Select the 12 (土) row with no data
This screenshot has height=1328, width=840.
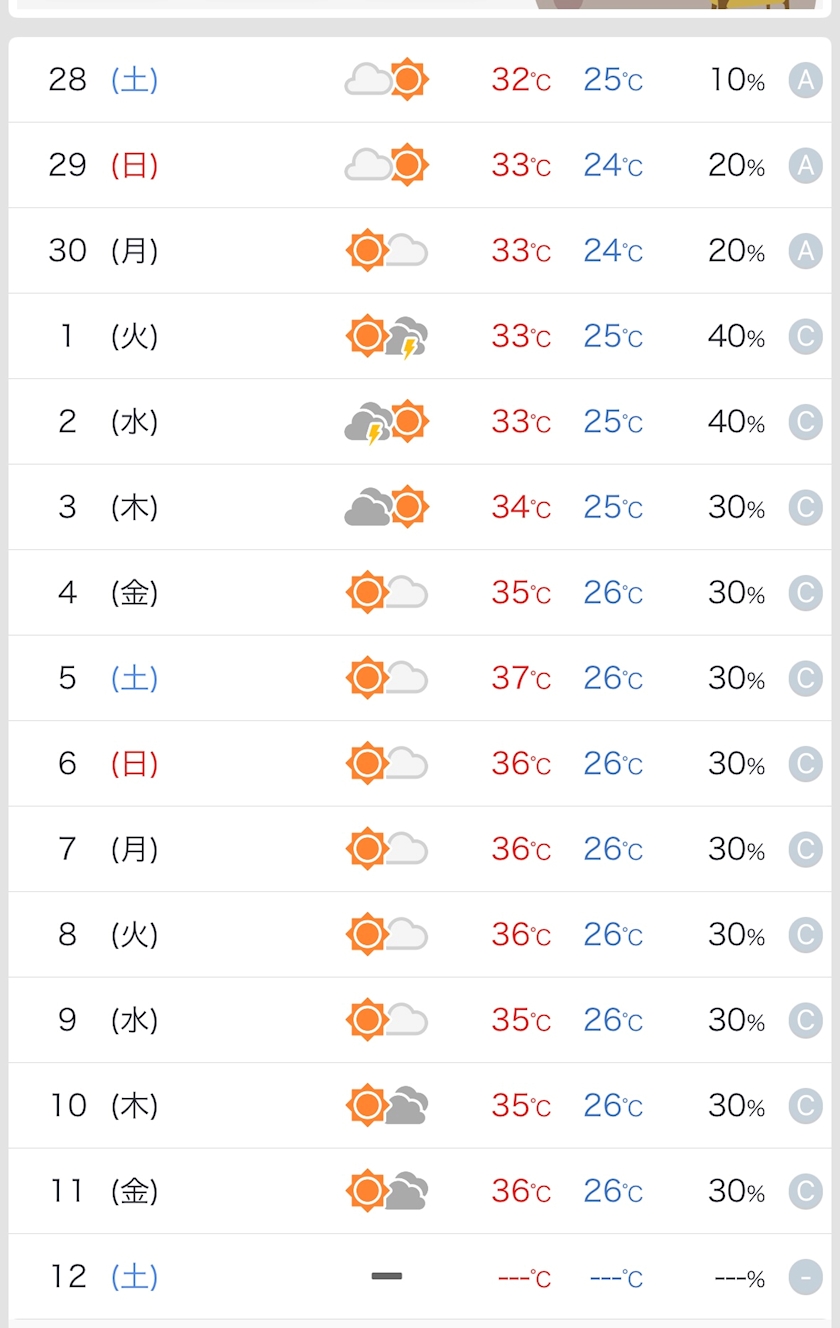420,1276
